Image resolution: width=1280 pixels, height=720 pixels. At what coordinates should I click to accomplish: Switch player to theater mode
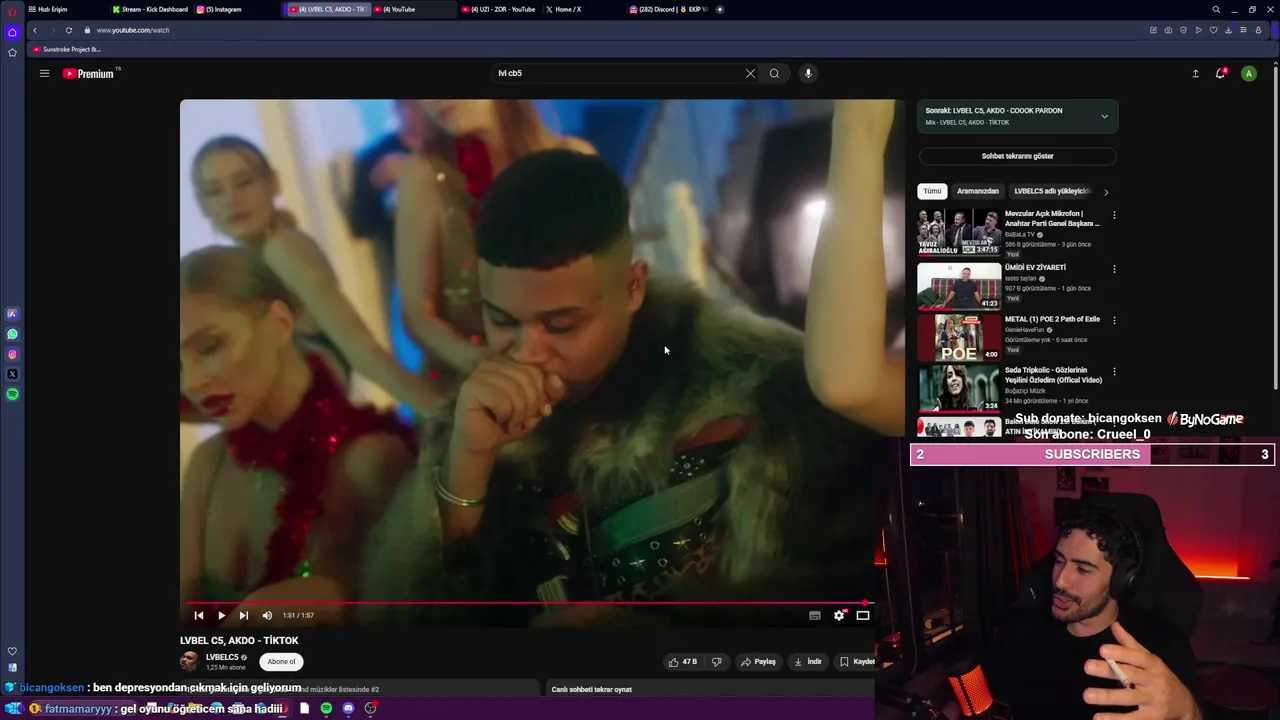(863, 615)
